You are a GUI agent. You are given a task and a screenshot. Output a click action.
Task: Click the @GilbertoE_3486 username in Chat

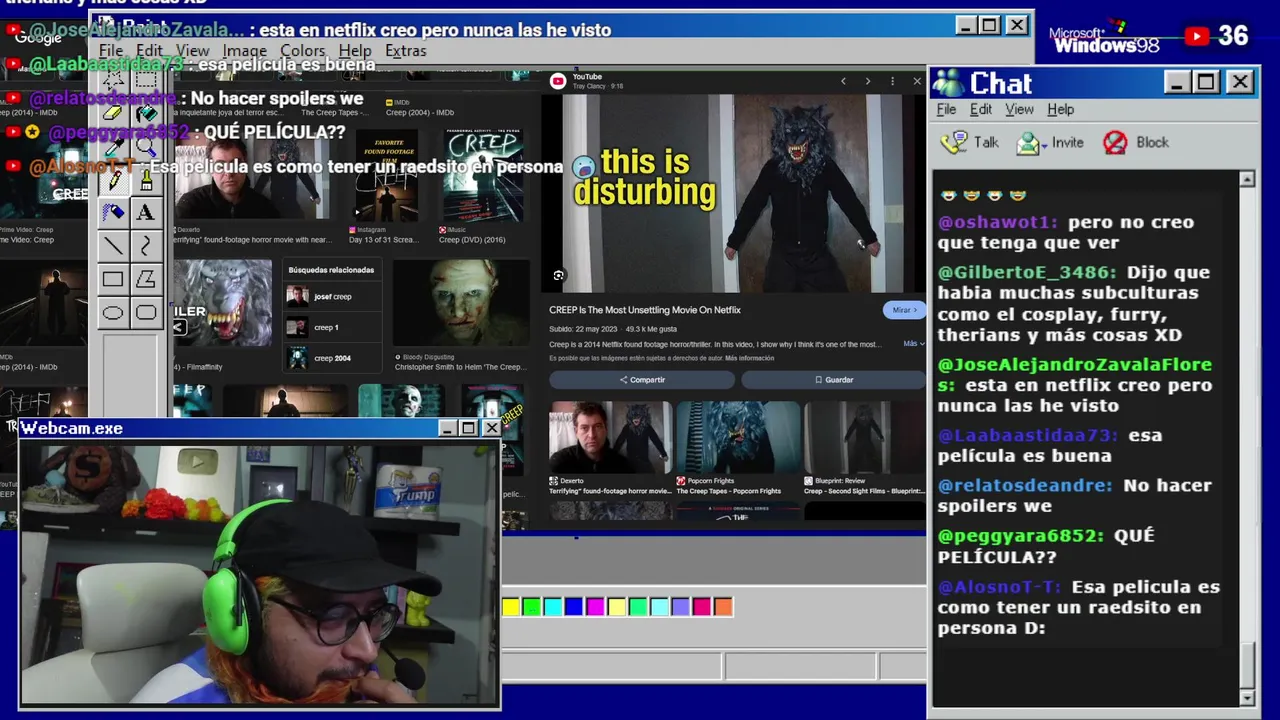coord(1027,272)
